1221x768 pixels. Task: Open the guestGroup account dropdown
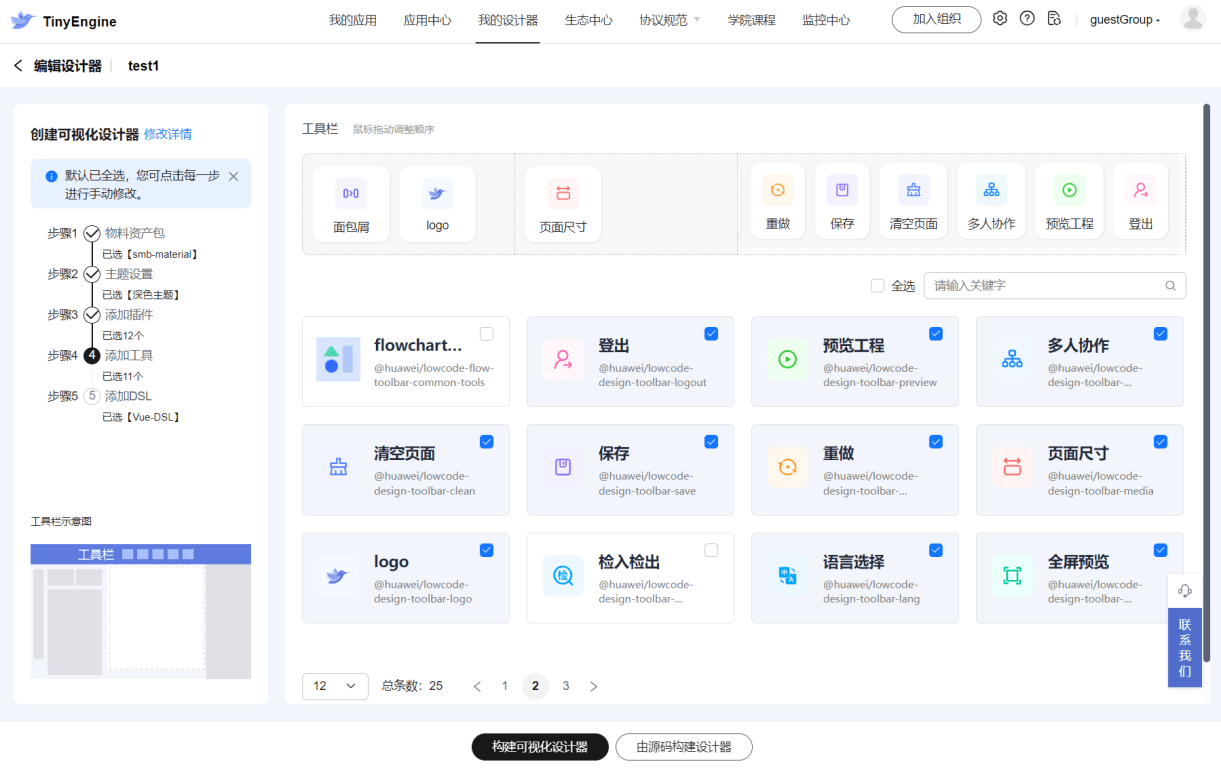(x=1125, y=20)
